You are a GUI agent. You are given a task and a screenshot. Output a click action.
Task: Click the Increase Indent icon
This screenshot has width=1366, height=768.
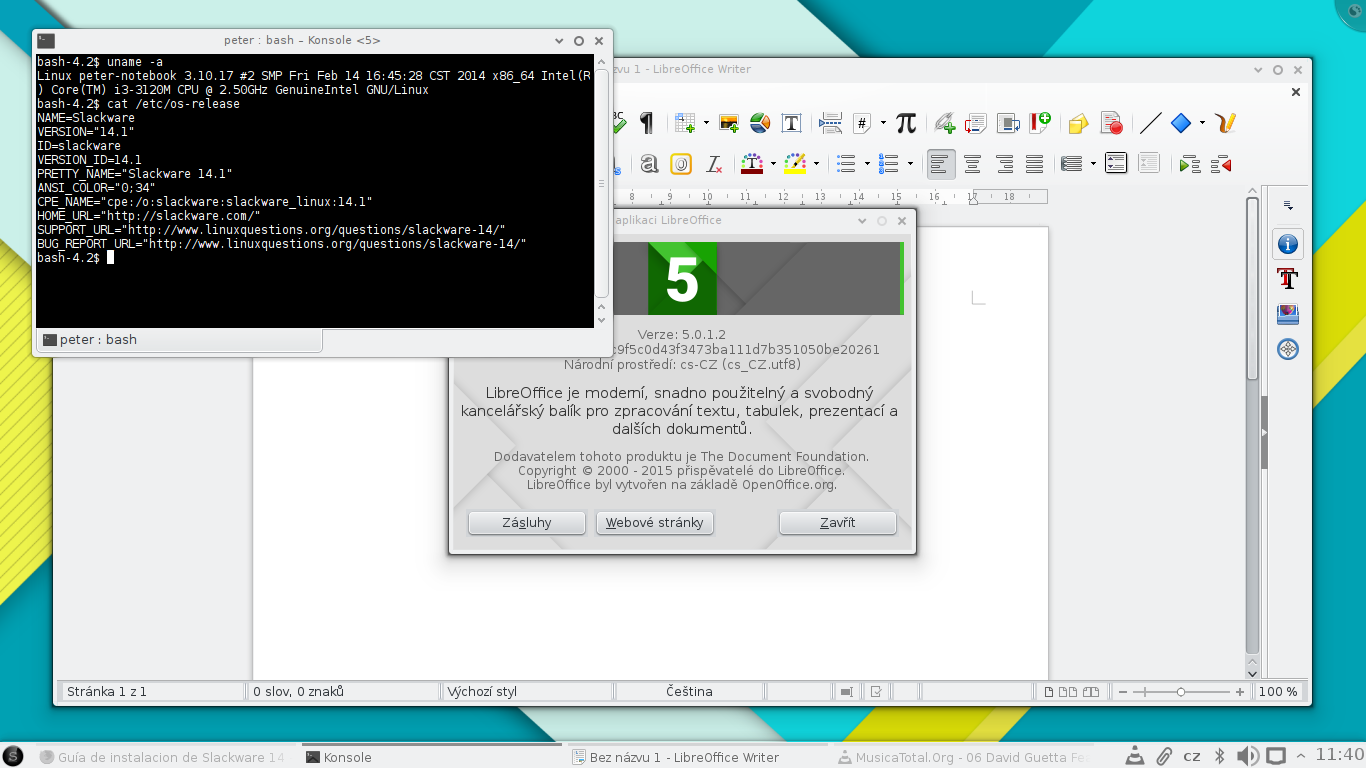1189,164
